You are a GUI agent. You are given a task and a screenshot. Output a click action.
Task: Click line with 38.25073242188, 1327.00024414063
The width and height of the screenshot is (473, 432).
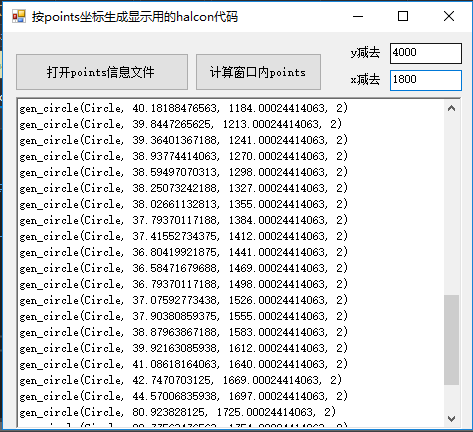(183, 188)
